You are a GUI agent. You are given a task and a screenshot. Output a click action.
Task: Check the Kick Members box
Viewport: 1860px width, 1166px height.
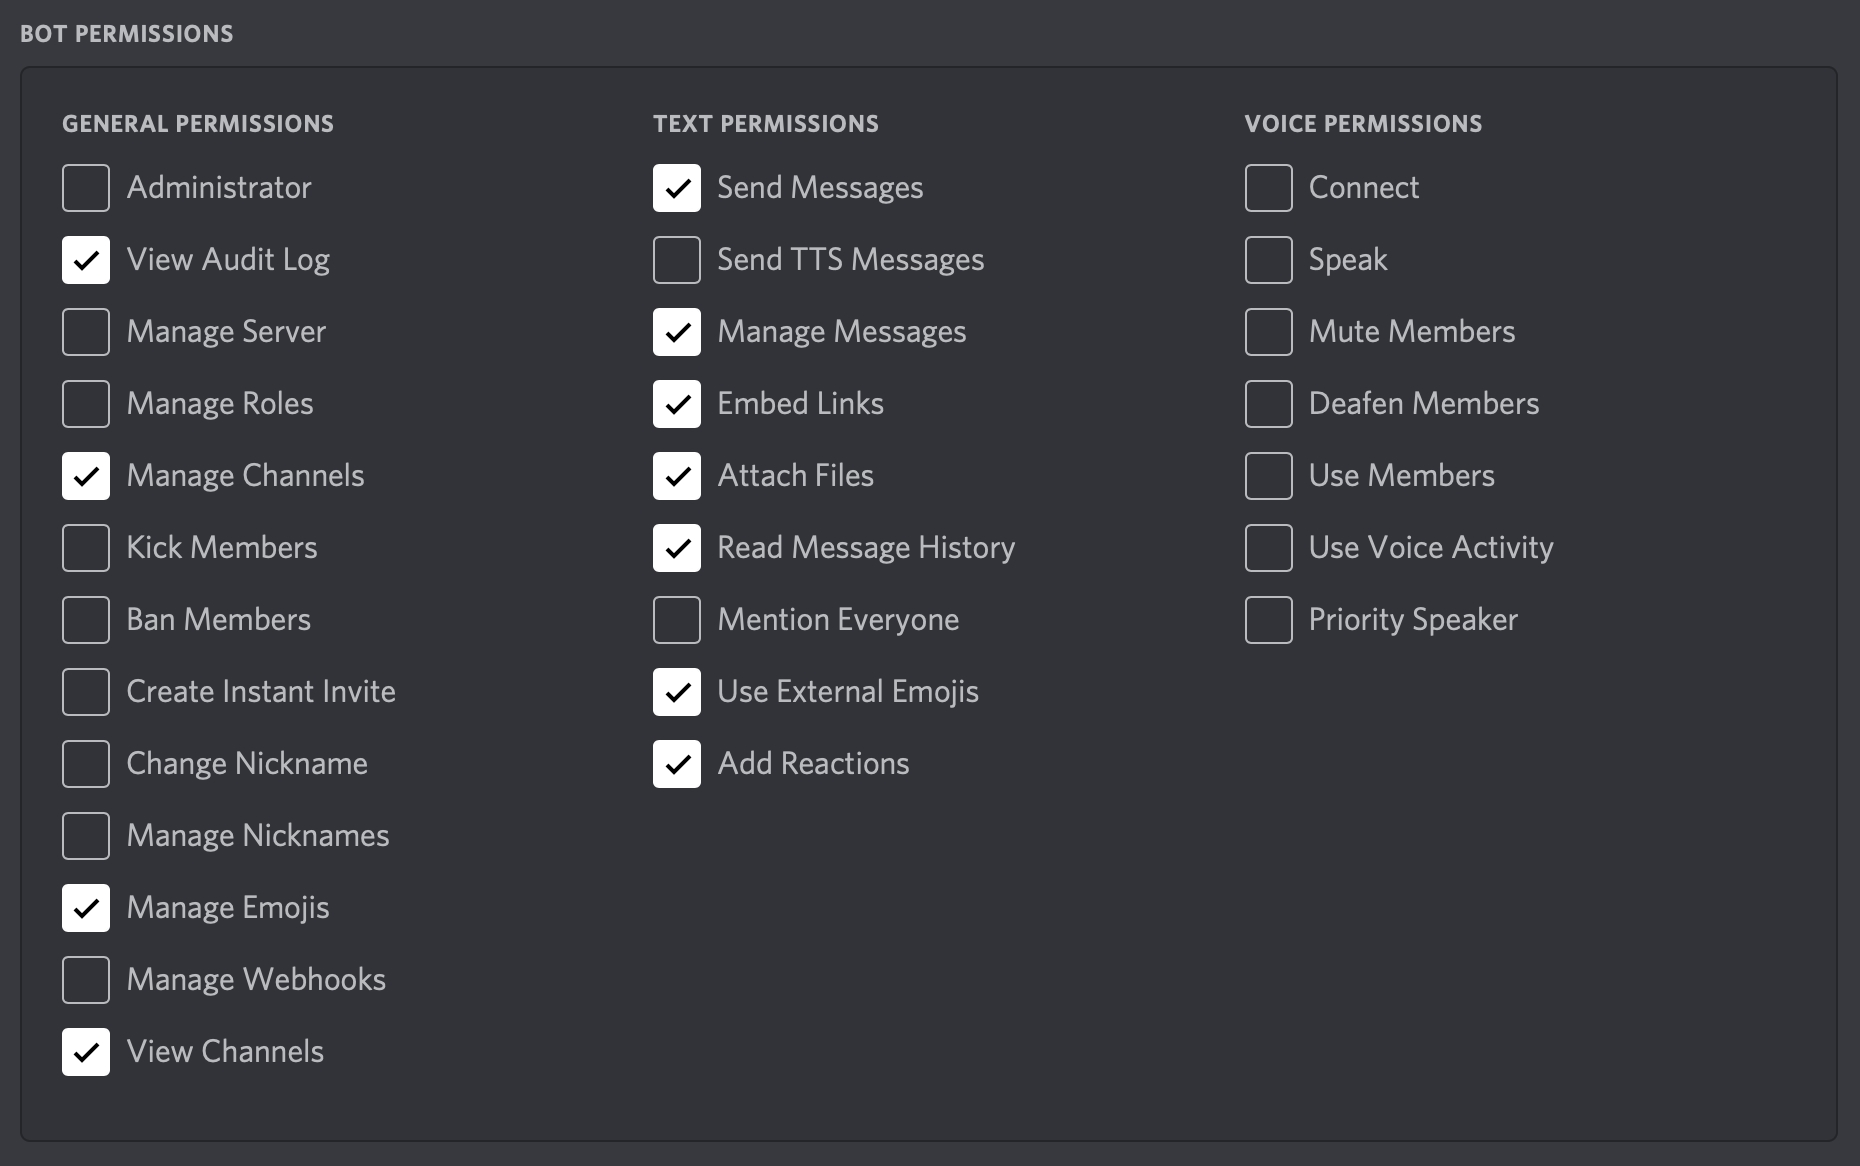click(x=86, y=548)
